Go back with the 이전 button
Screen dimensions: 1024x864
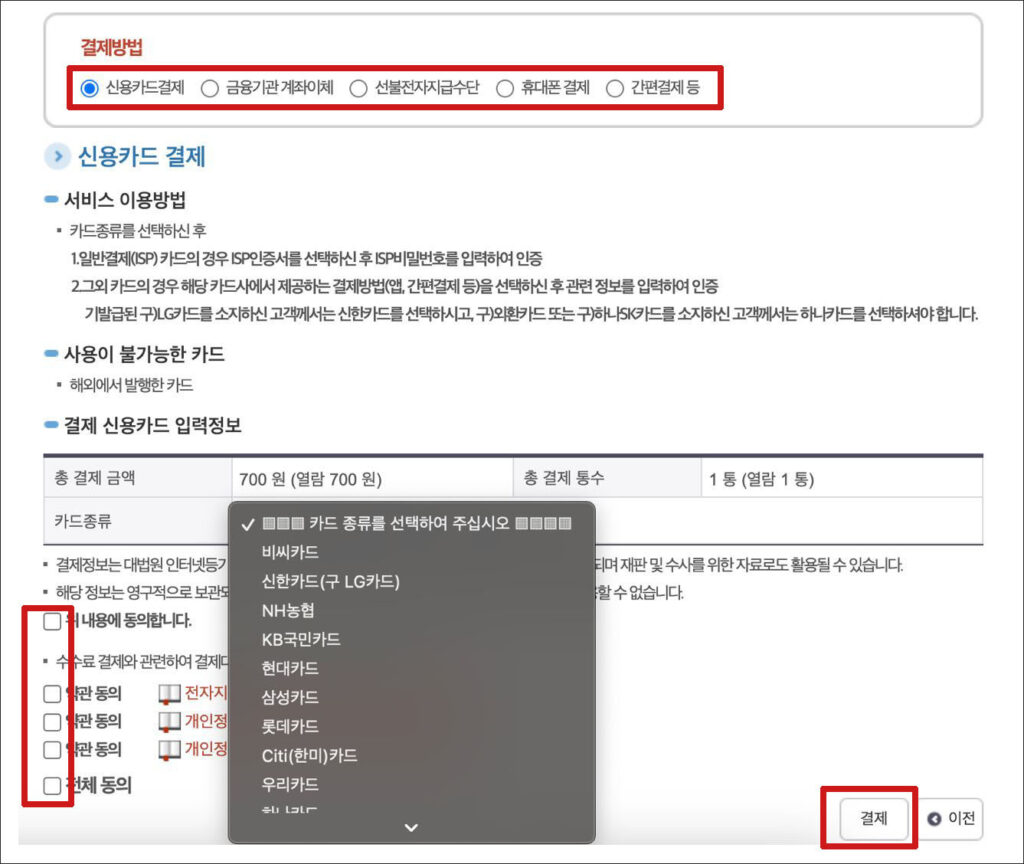coord(951,819)
